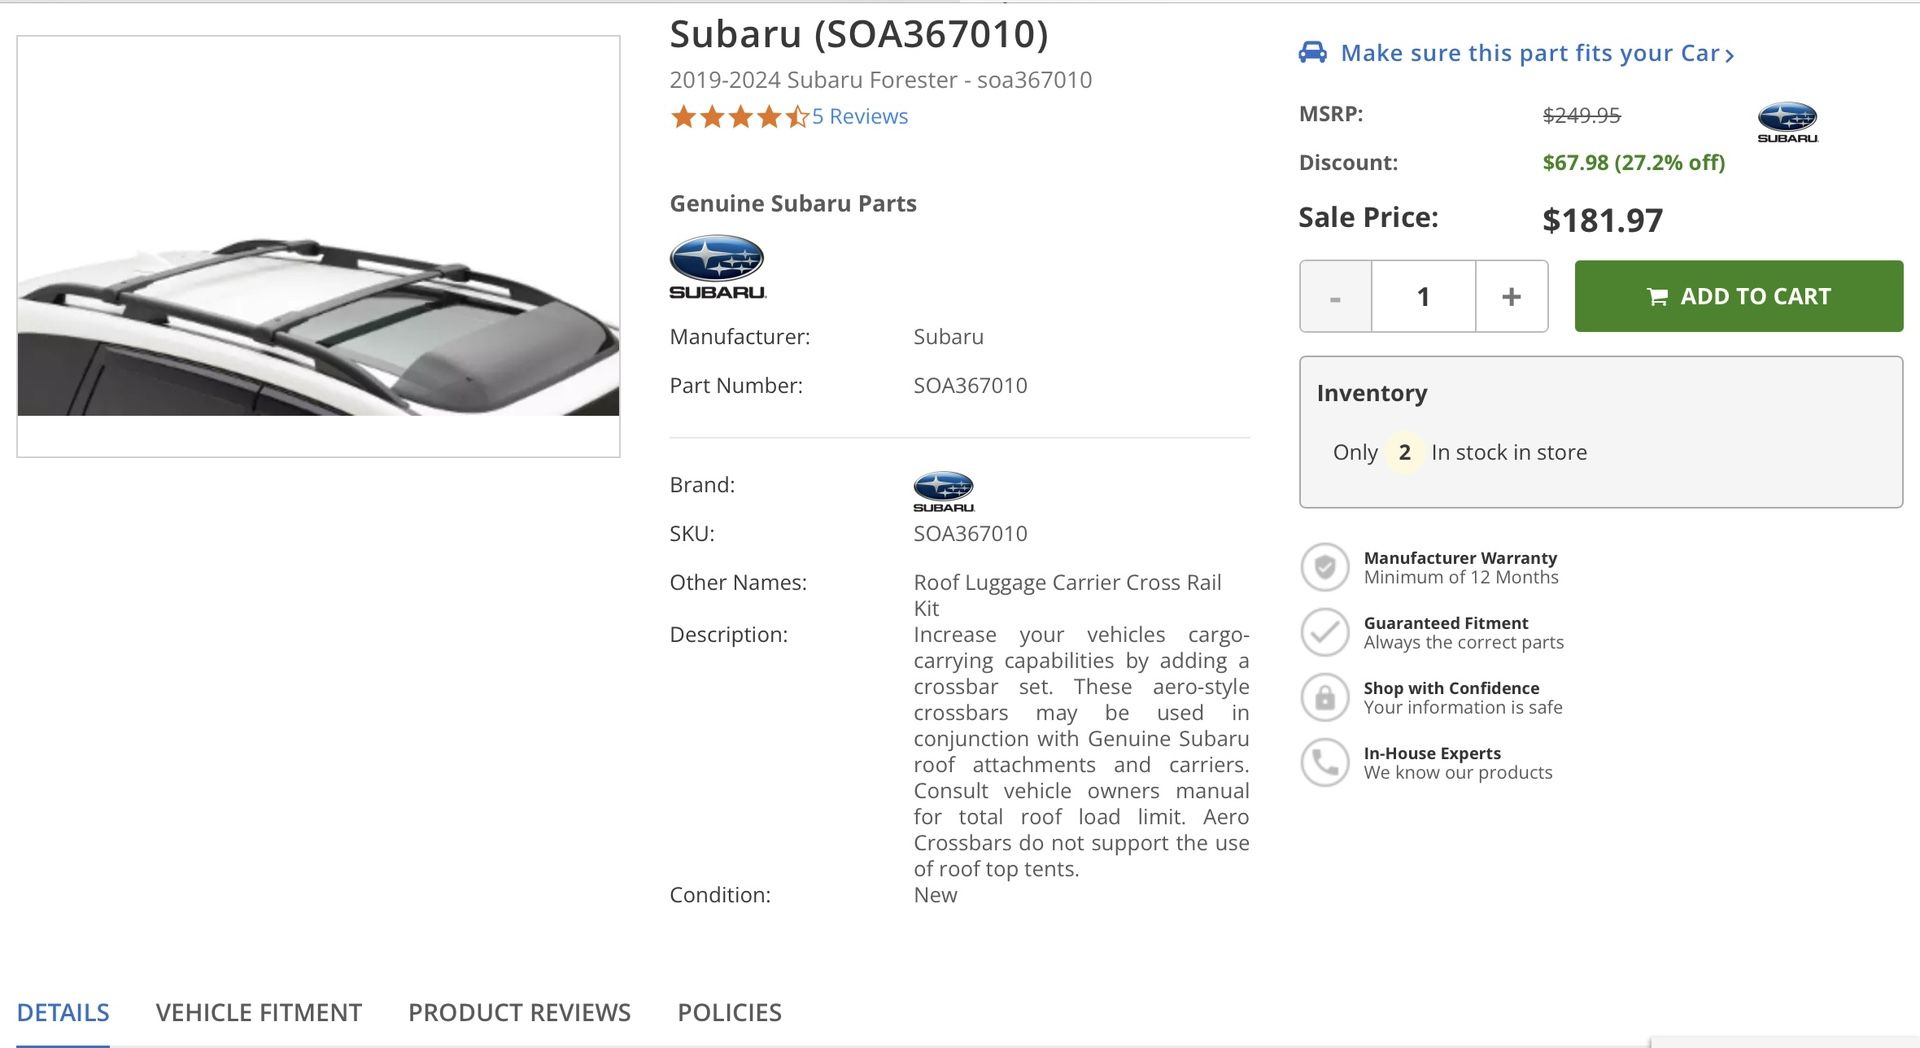The image size is (1920, 1048).
Task: Click 'We know our products' text
Action: pyautogui.click(x=1458, y=772)
